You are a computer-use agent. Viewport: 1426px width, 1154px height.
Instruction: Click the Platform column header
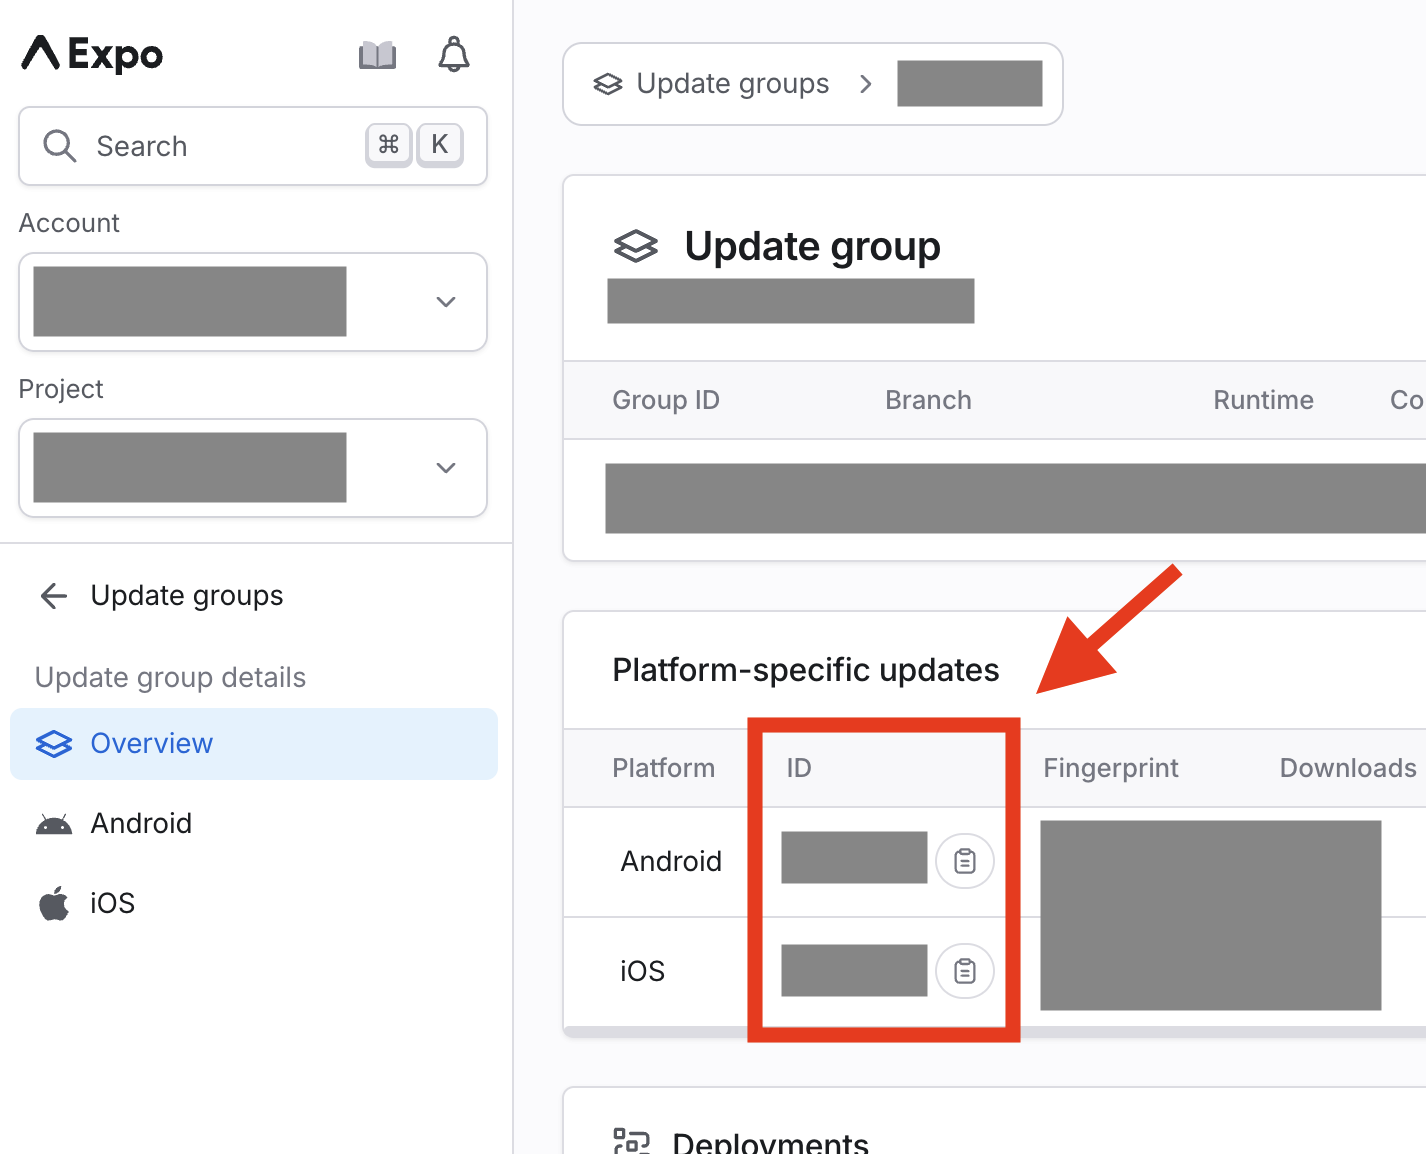[664, 768]
